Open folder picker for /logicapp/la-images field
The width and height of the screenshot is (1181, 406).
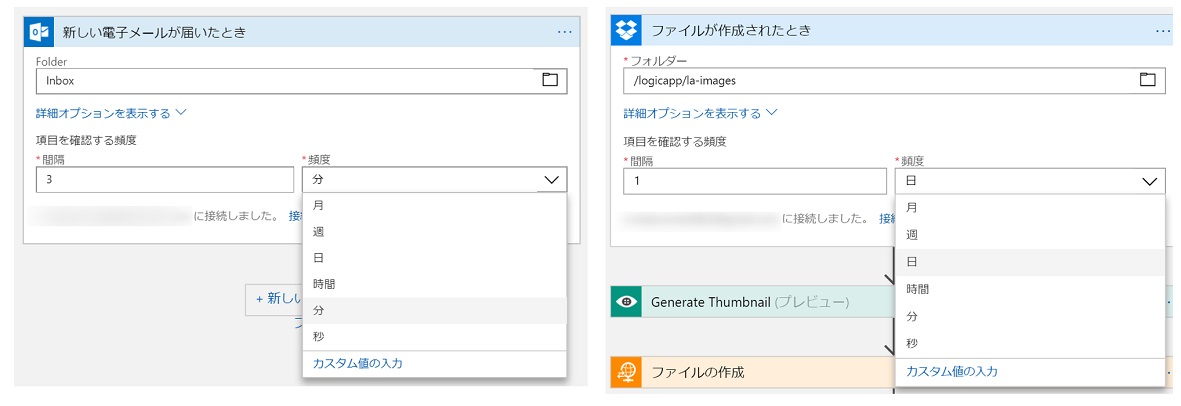tap(1147, 79)
